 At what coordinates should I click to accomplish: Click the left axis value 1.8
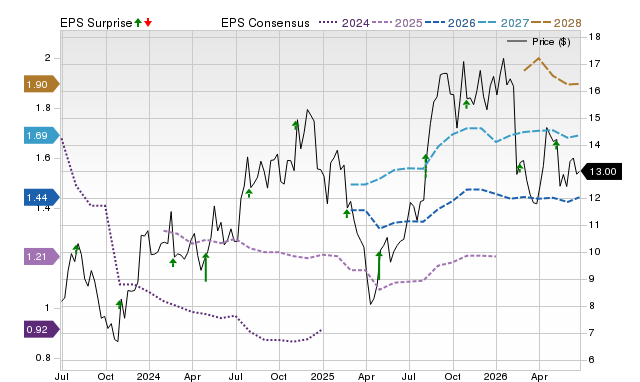point(43,108)
